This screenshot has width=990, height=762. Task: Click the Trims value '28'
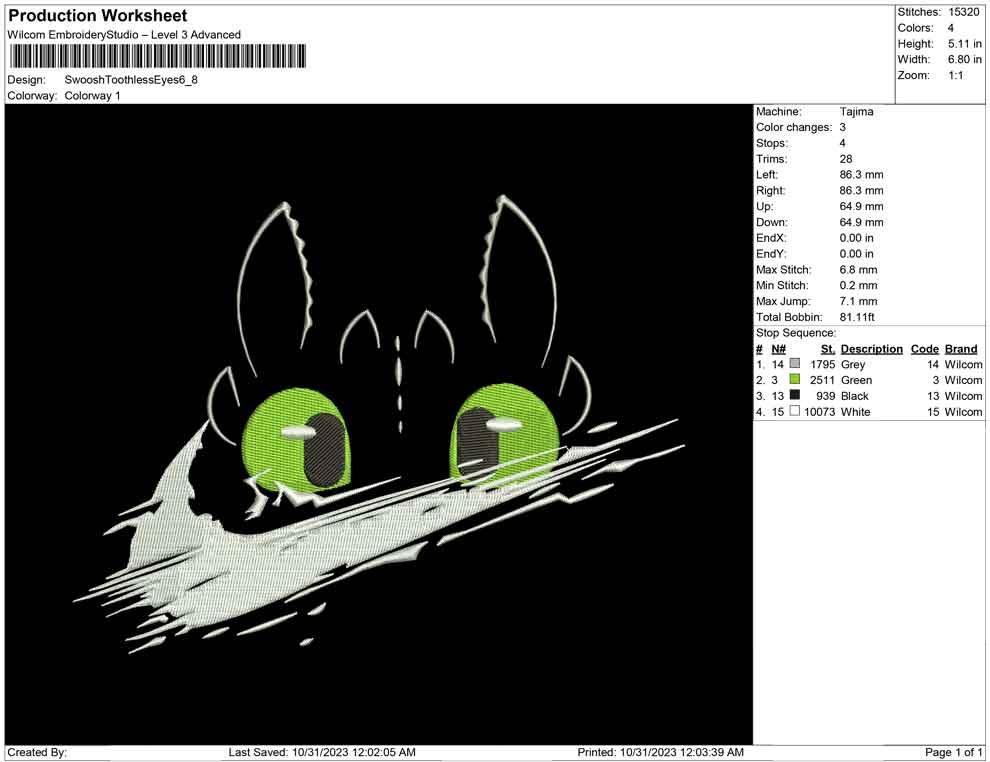point(845,159)
